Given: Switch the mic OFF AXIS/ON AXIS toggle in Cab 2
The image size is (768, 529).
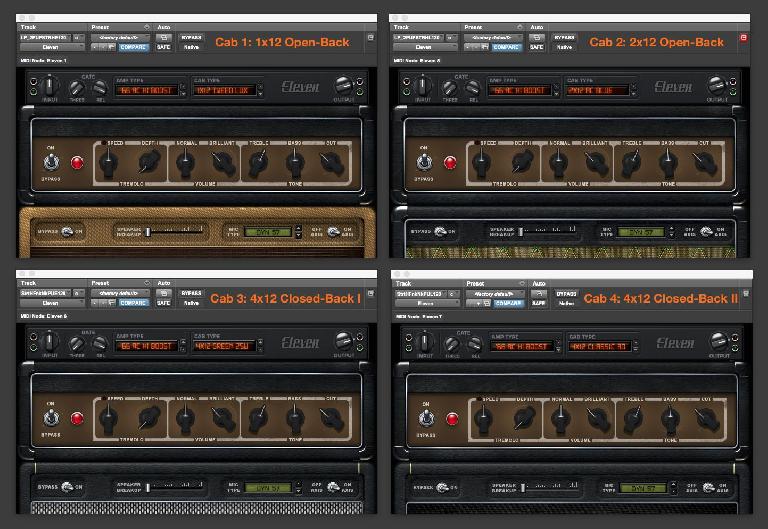Looking at the screenshot, I should pos(707,231).
